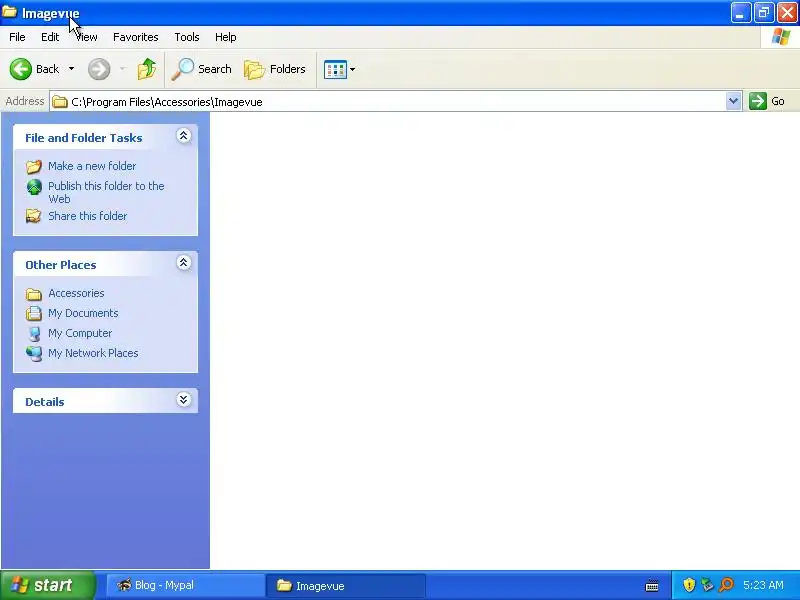
Task: Click Make a new folder
Action: point(92,166)
